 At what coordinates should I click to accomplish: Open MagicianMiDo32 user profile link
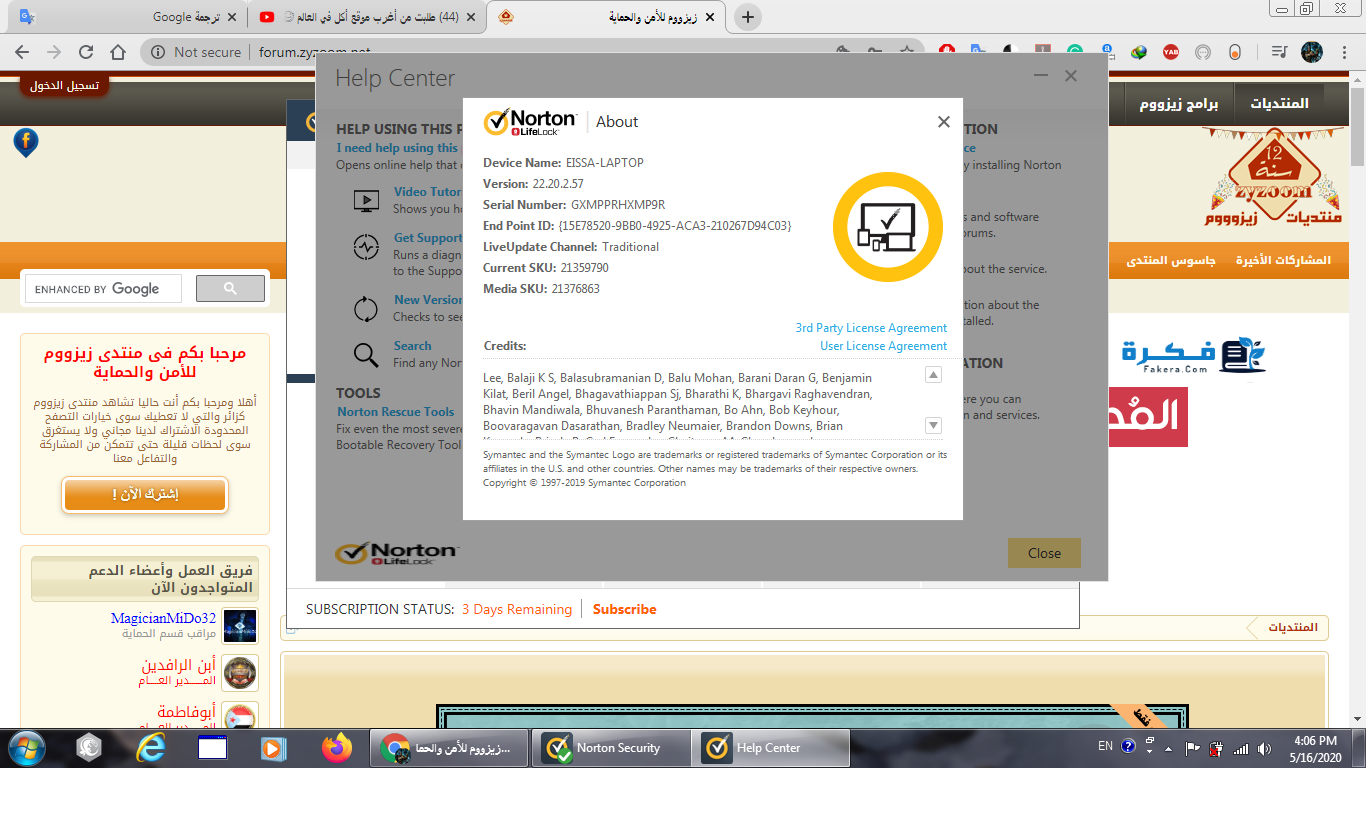pos(163,619)
